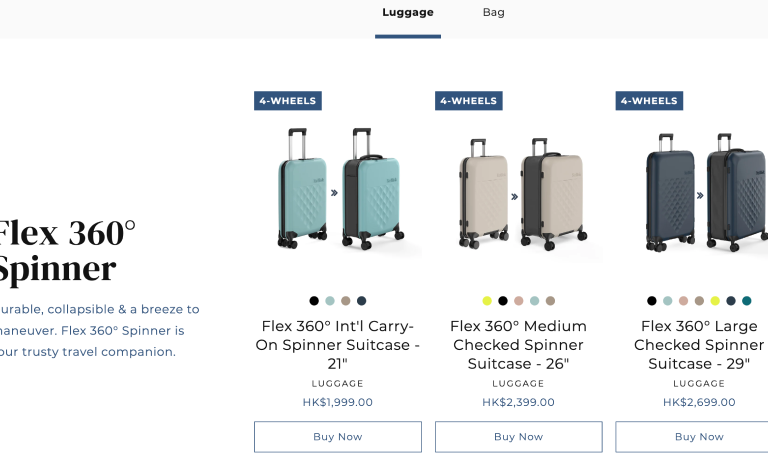Select black swatch for Large Checked 29"
Image resolution: width=768 pixels, height=460 pixels.
pos(652,301)
